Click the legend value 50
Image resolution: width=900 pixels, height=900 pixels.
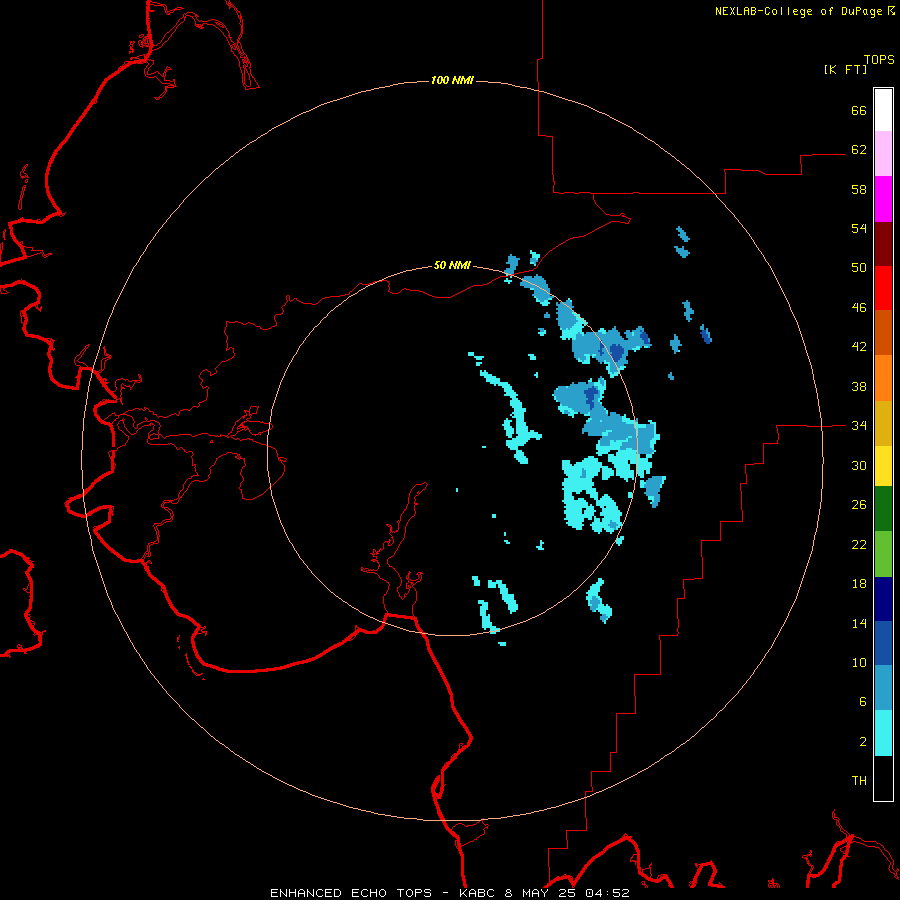pyautogui.click(x=859, y=267)
